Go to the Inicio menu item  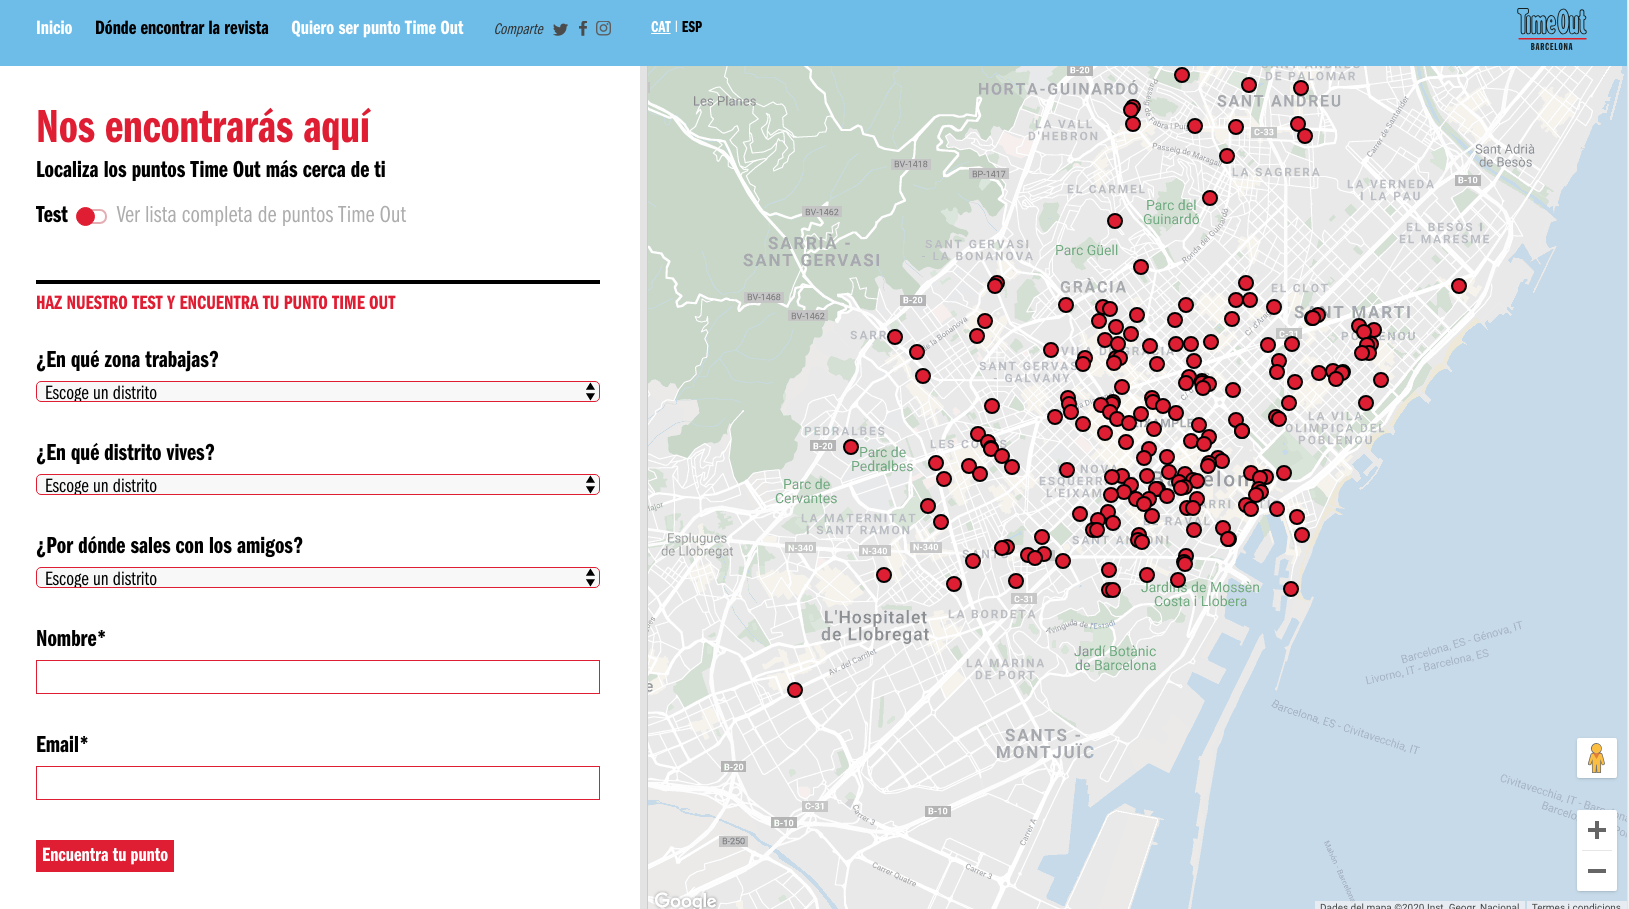click(54, 28)
